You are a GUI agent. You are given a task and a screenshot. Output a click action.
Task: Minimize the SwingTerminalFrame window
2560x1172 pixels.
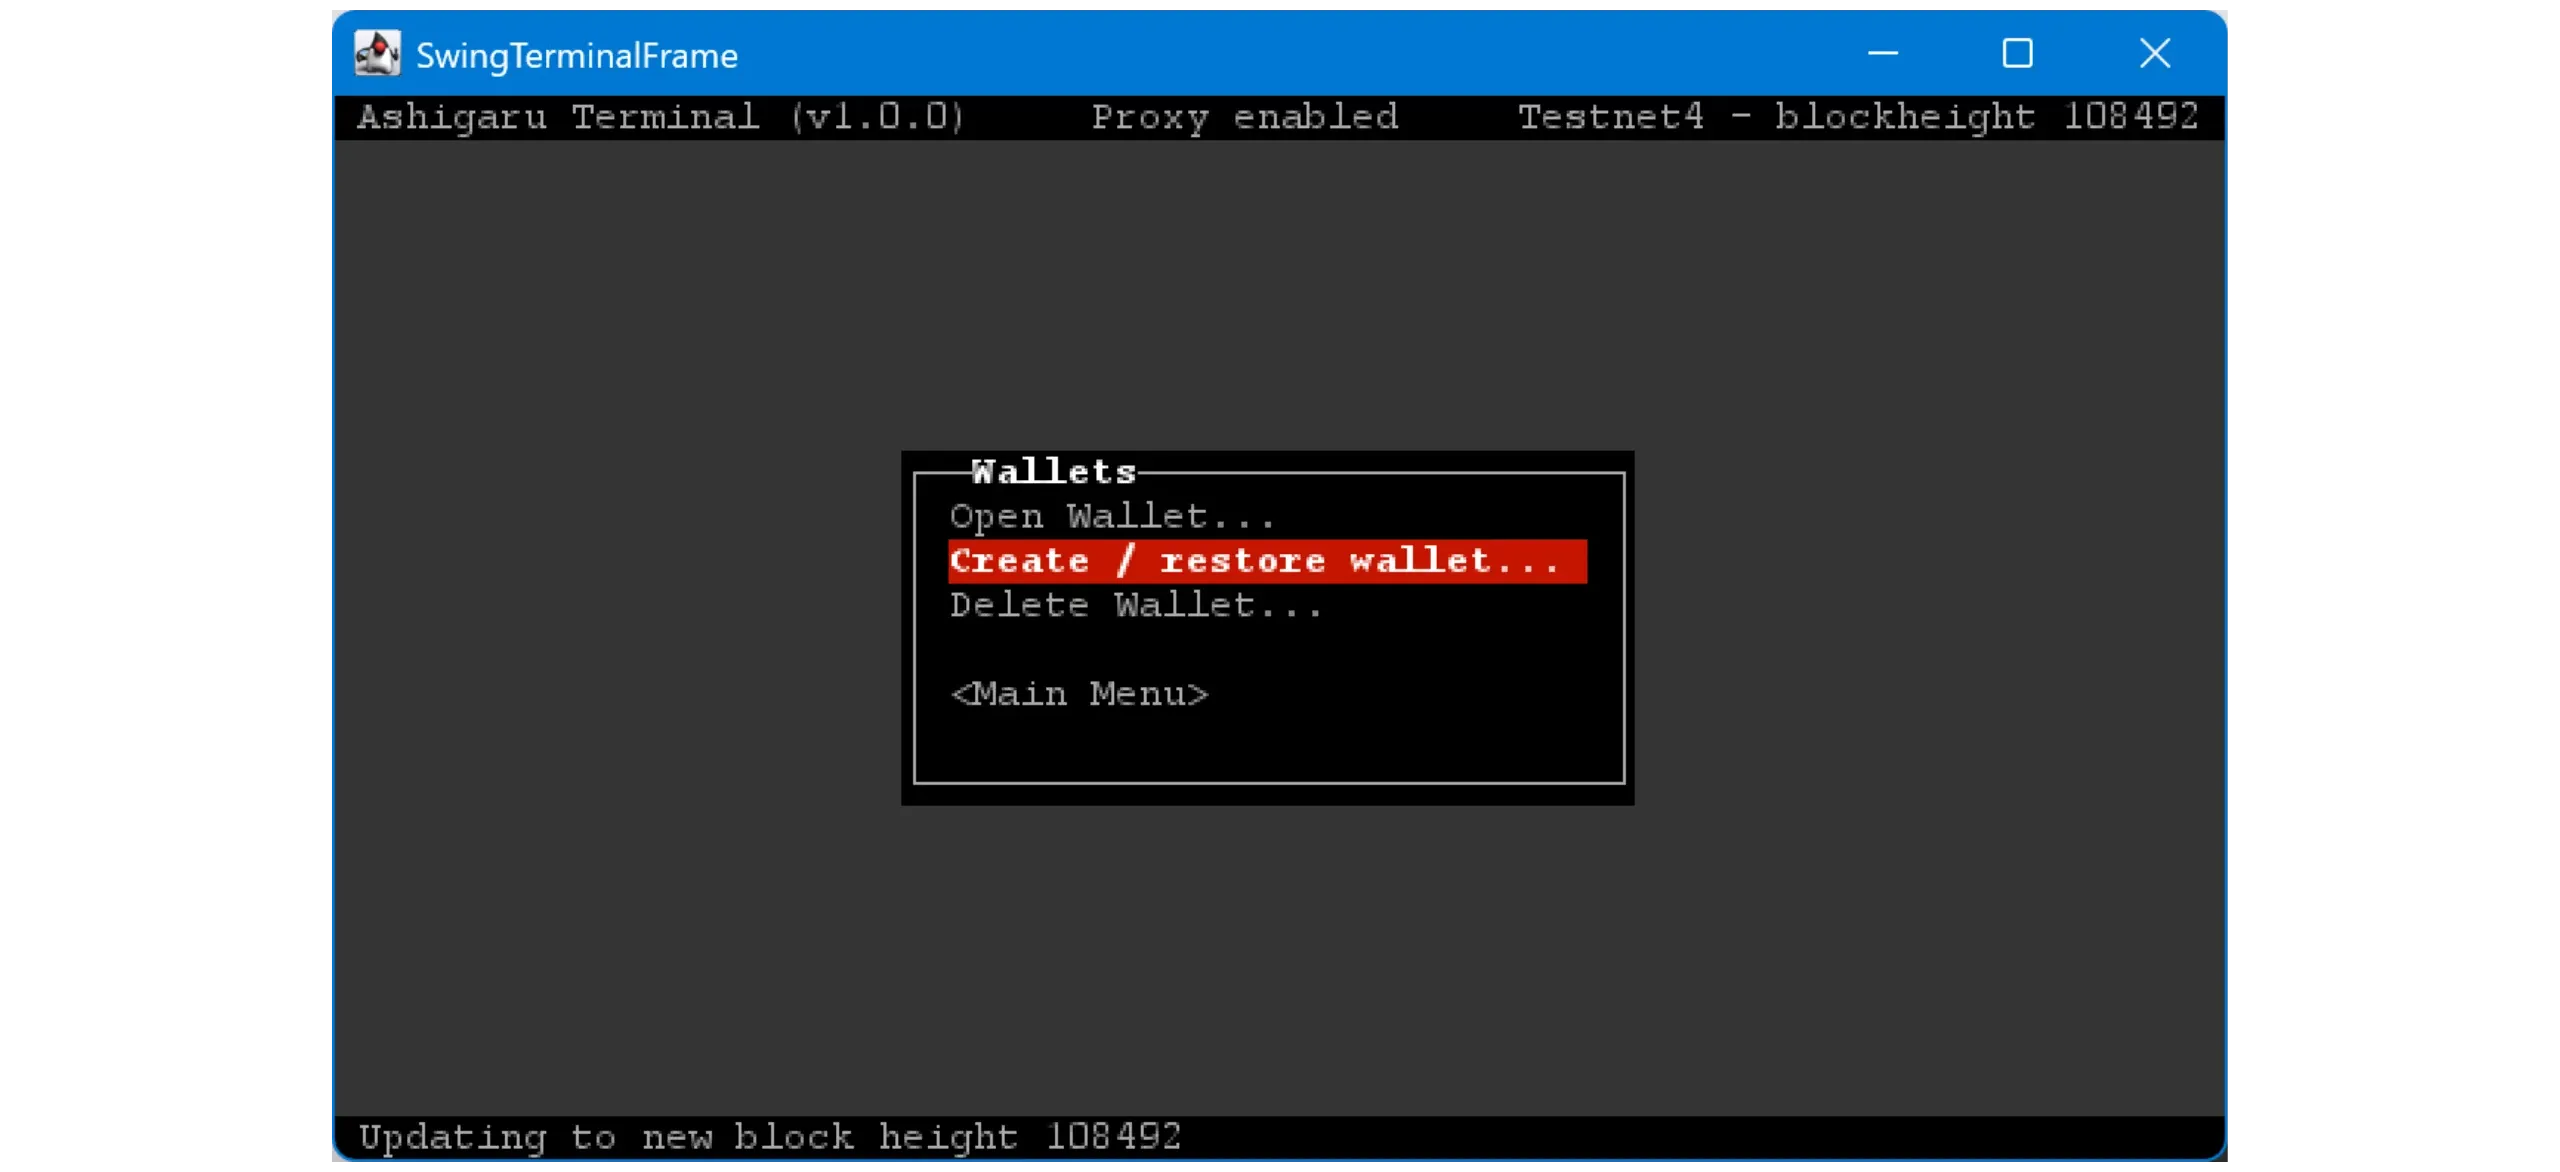tap(1882, 53)
